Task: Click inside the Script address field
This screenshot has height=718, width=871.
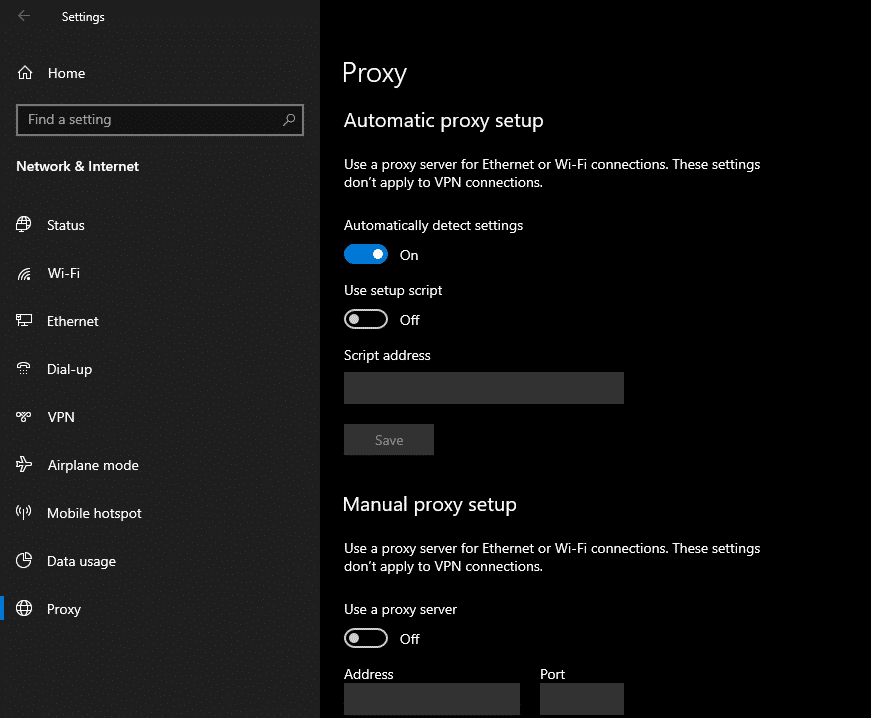Action: click(483, 388)
